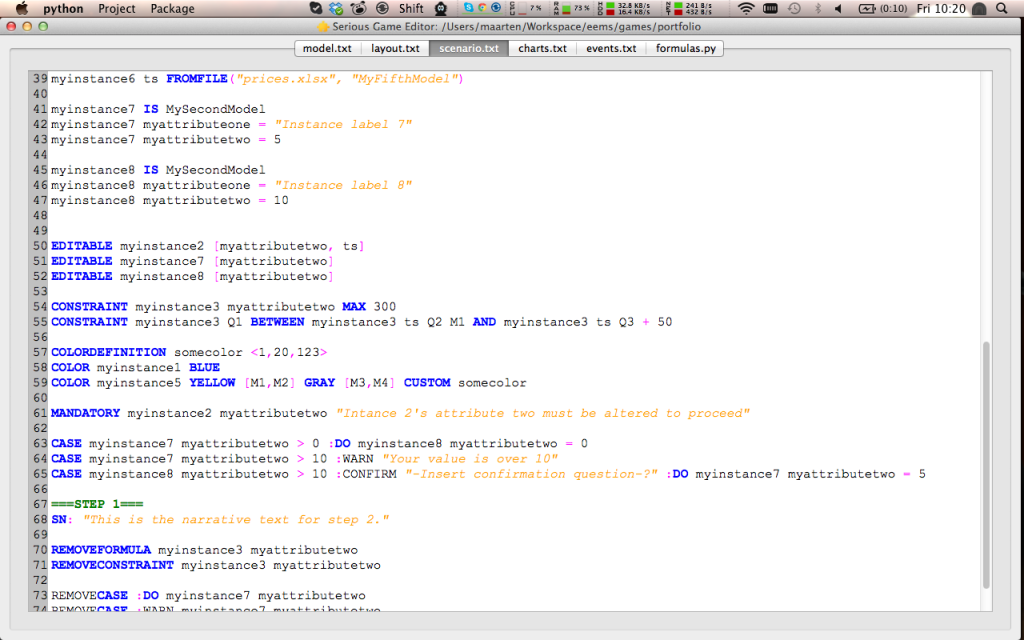Select the scenario.txt tab

coord(469,48)
